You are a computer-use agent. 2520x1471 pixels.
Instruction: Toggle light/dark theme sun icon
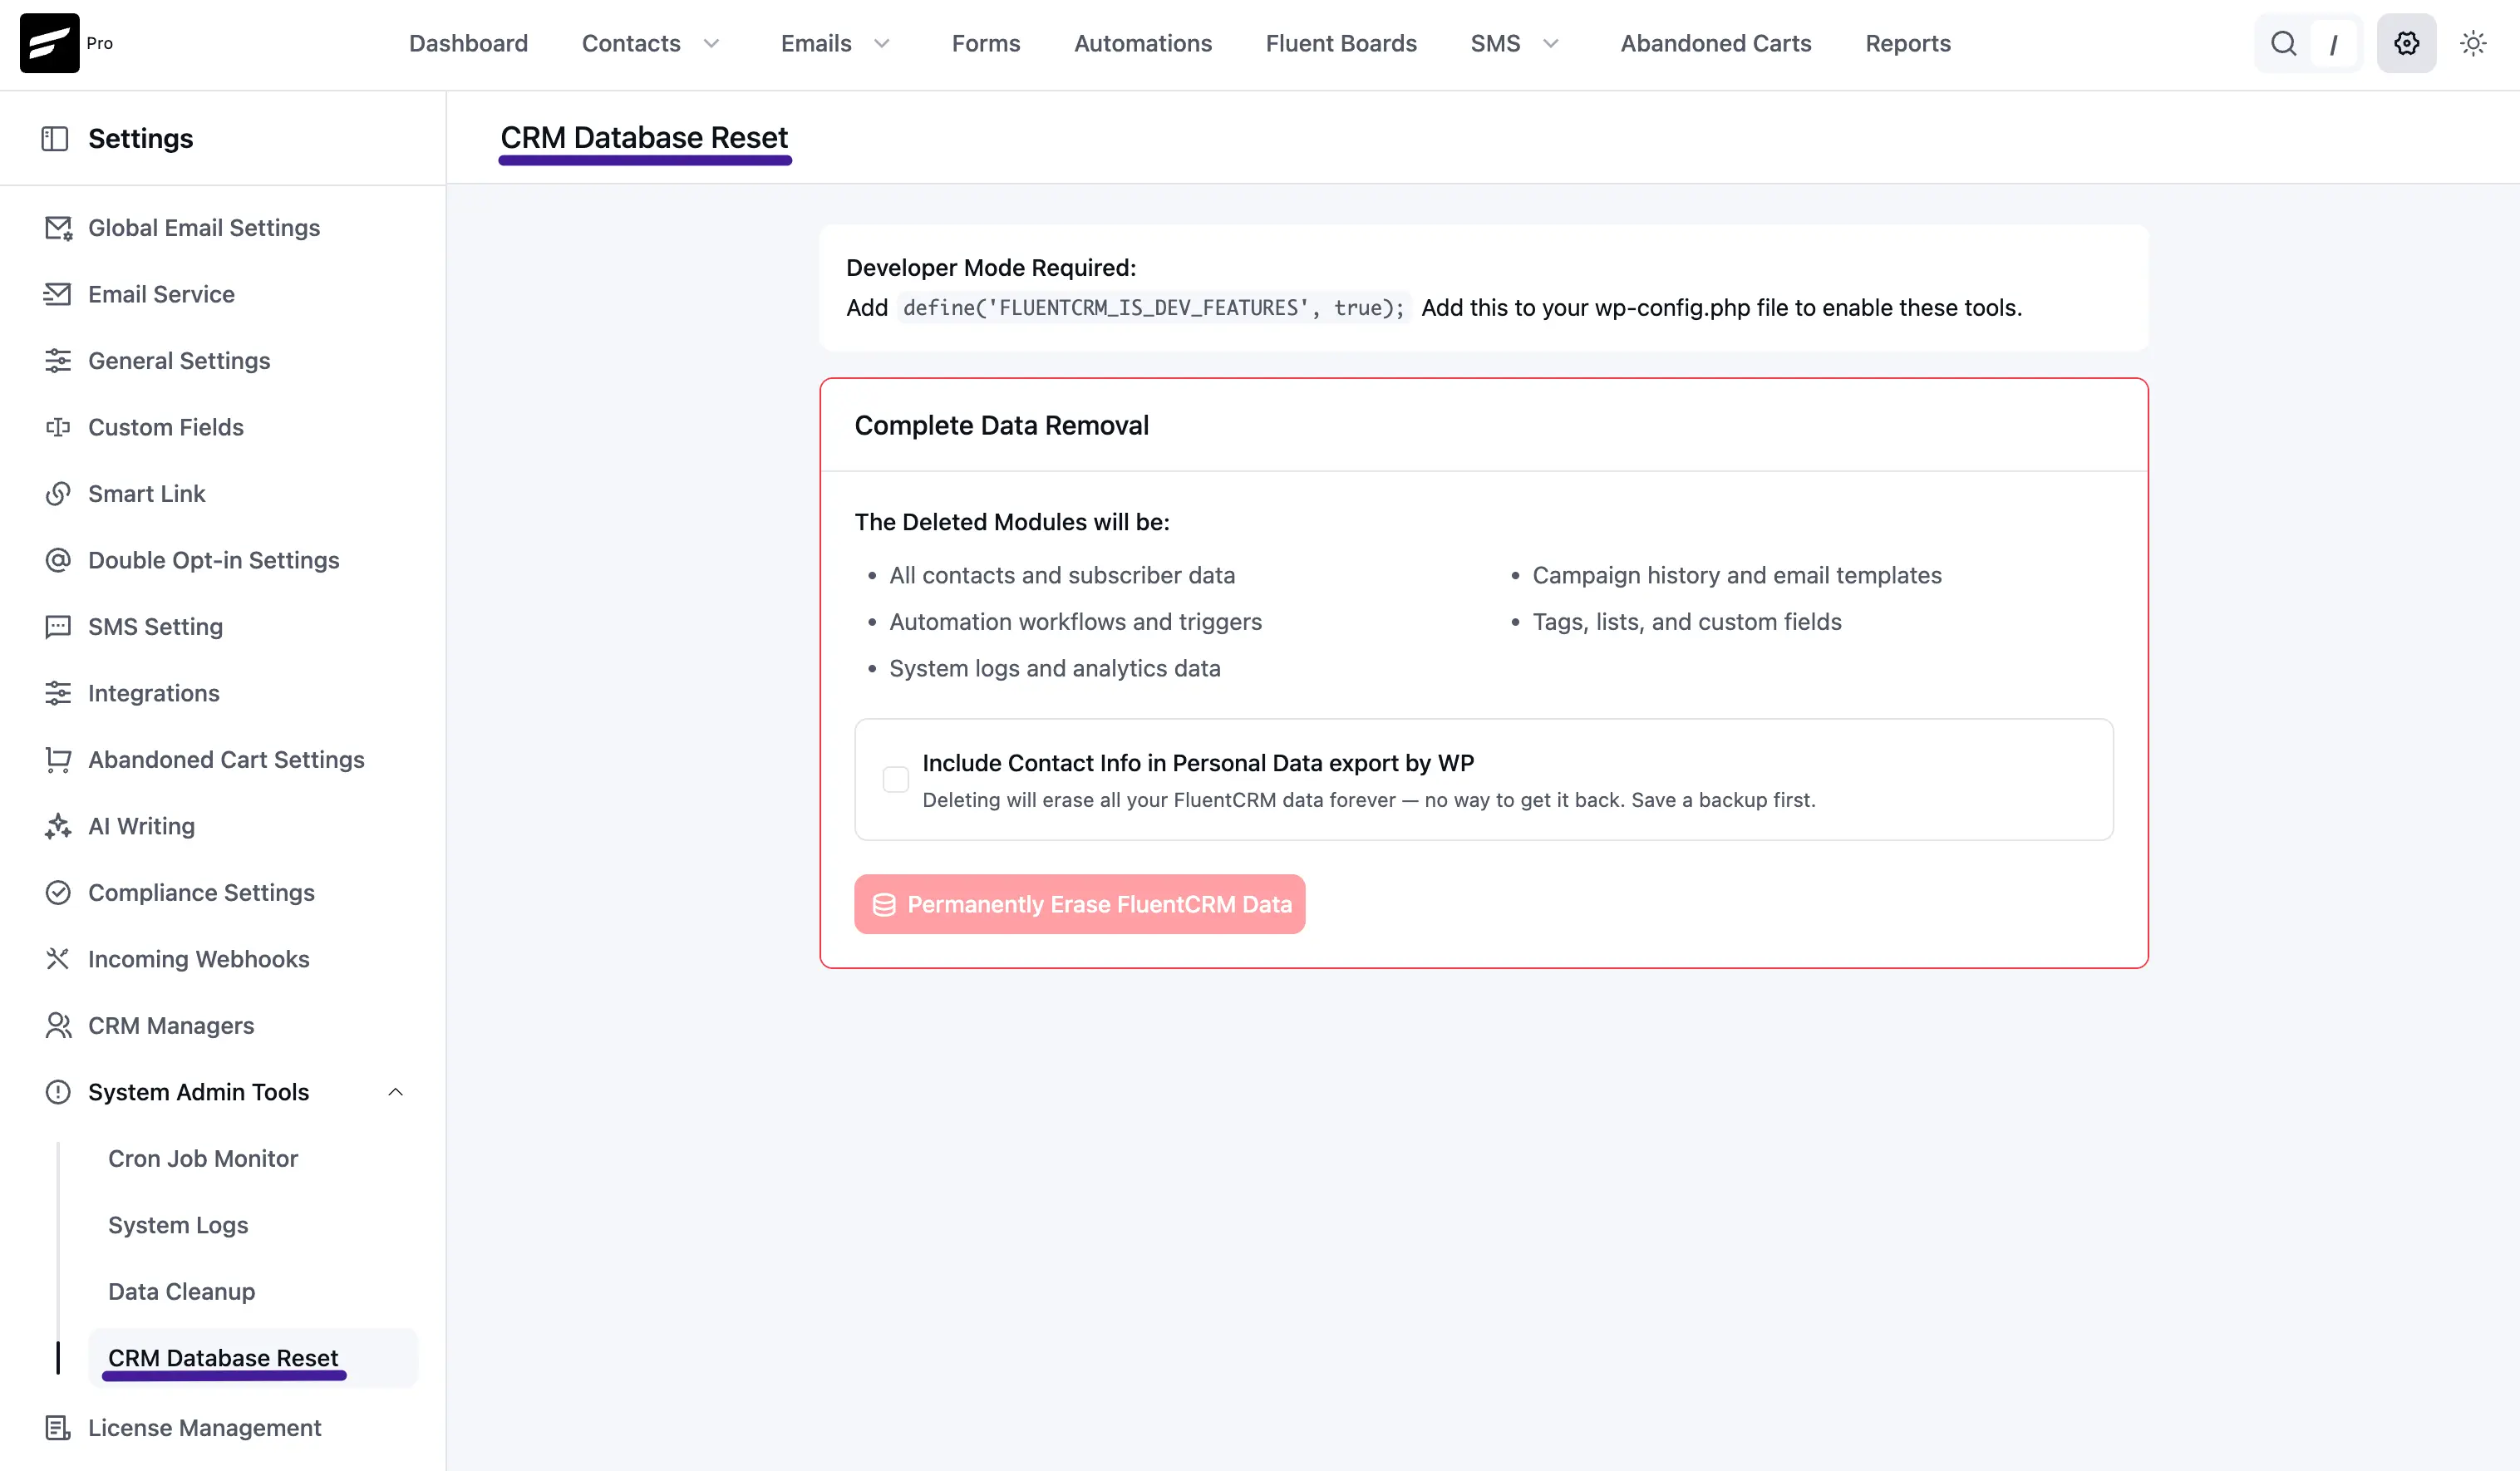[2473, 43]
